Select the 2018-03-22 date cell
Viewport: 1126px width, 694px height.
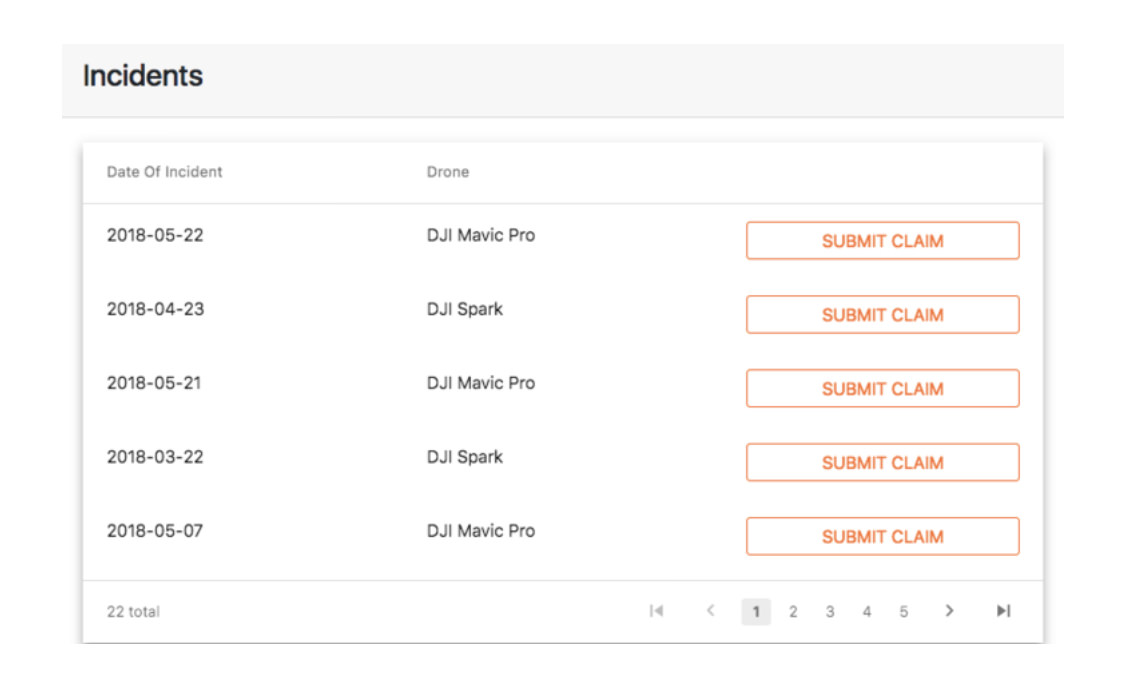point(155,457)
